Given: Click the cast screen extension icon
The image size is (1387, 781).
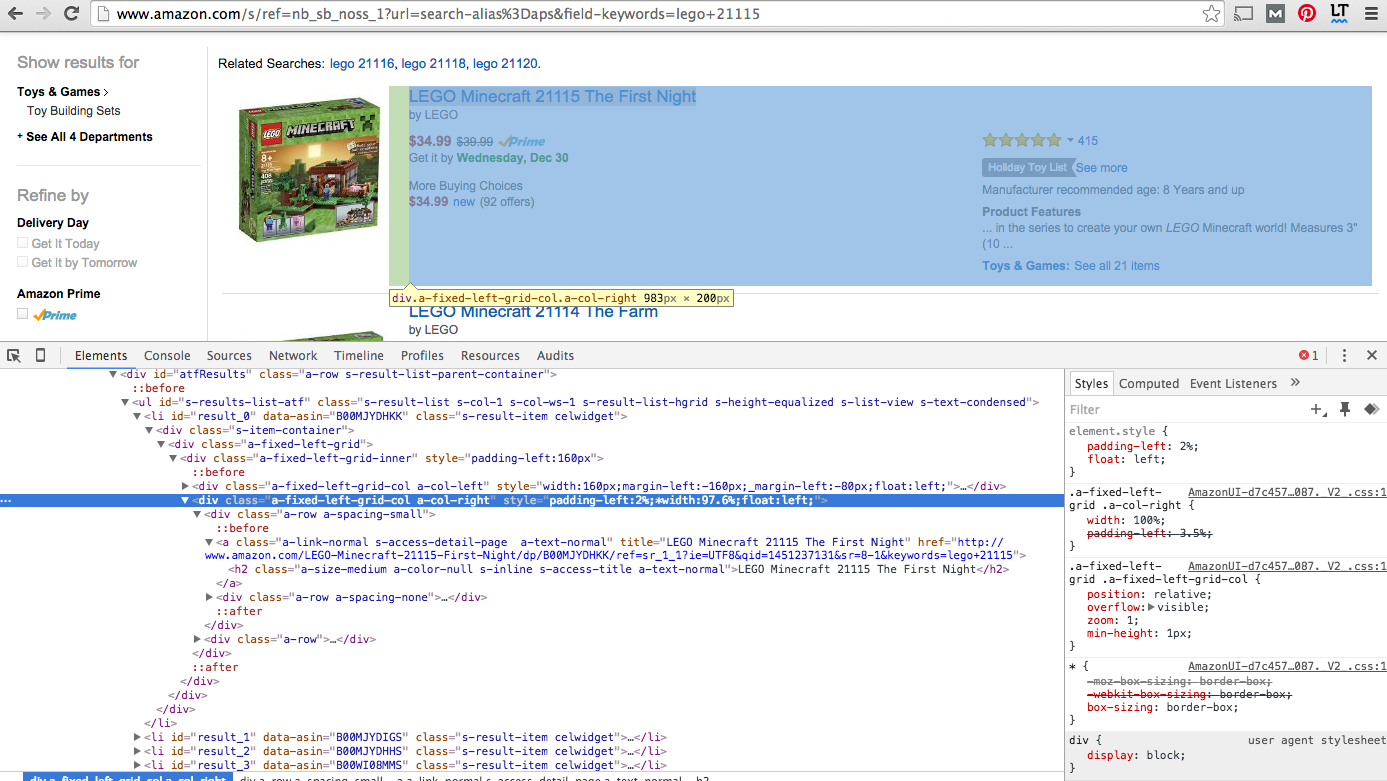Looking at the screenshot, I should (1243, 14).
